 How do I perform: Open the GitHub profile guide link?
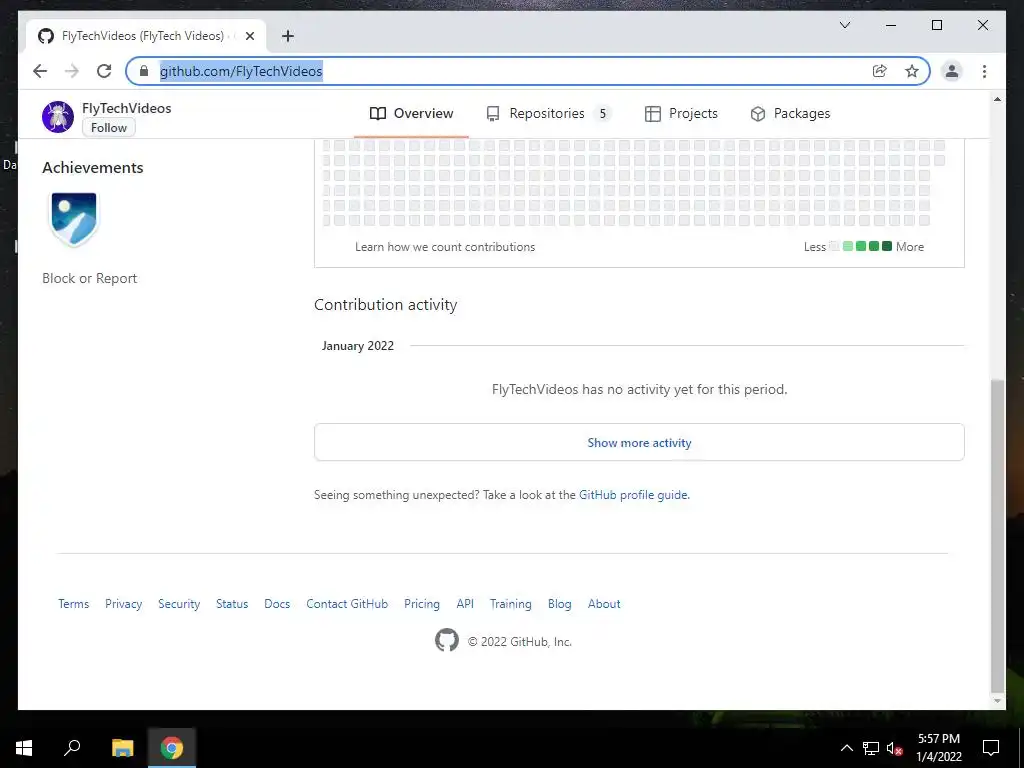click(x=633, y=495)
